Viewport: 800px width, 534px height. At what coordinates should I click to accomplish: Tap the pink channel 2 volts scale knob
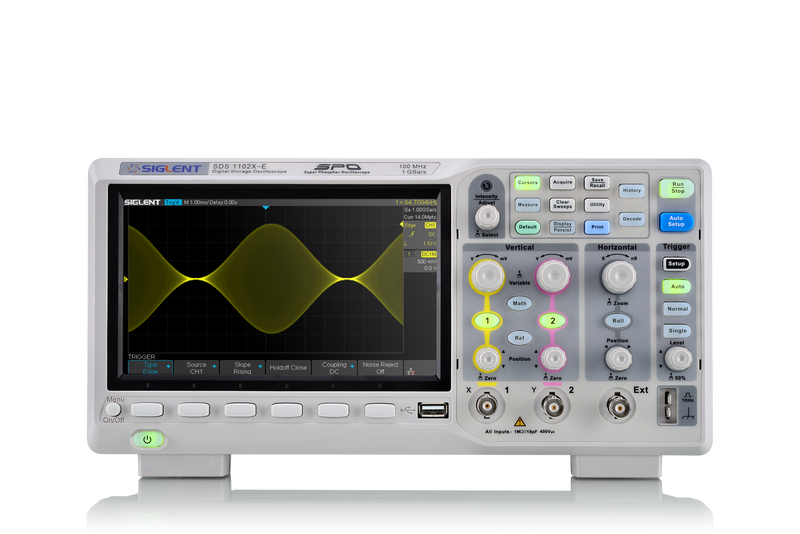point(553,276)
